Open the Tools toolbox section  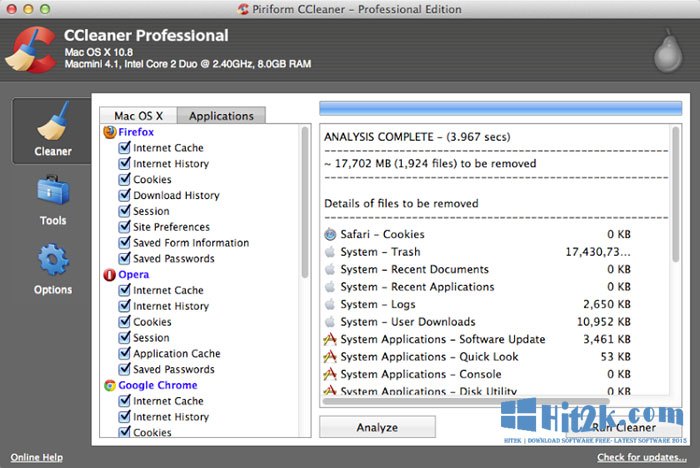(53, 200)
